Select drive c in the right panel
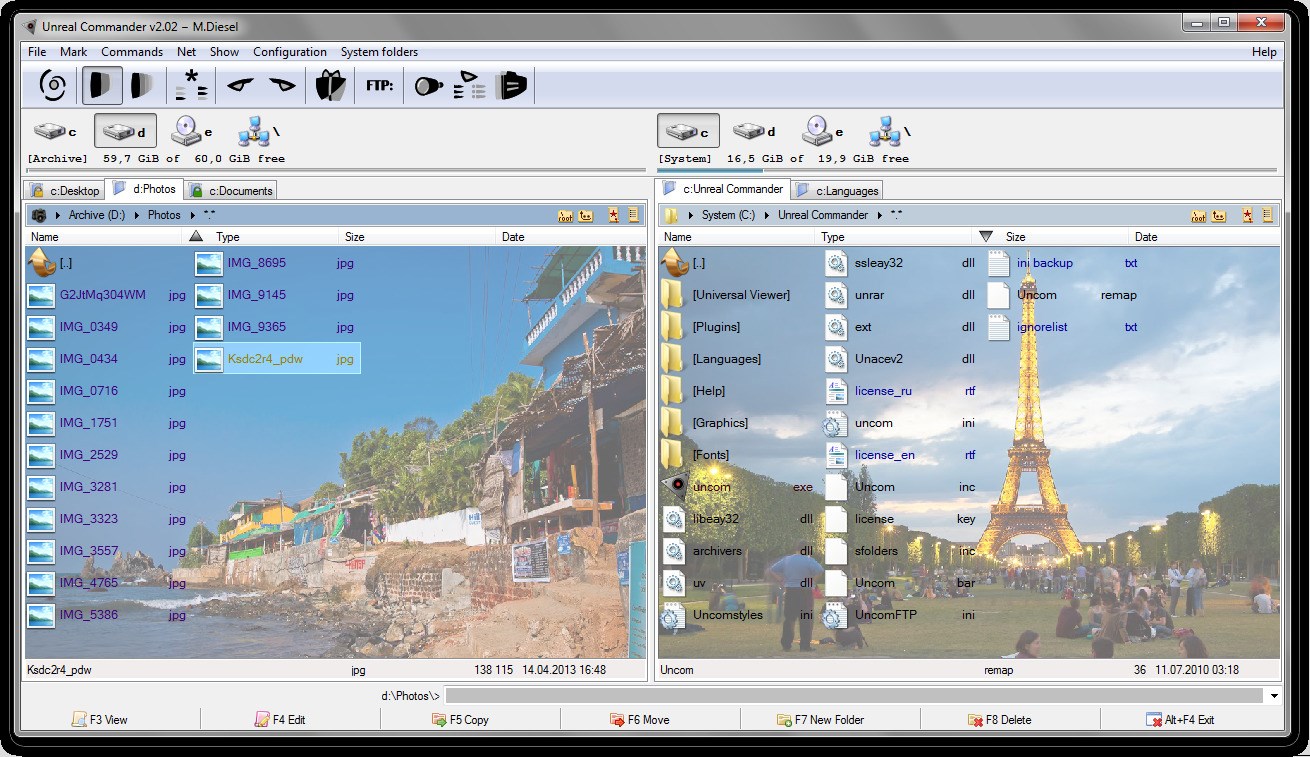Image resolution: width=1310 pixels, height=757 pixels. click(688, 131)
